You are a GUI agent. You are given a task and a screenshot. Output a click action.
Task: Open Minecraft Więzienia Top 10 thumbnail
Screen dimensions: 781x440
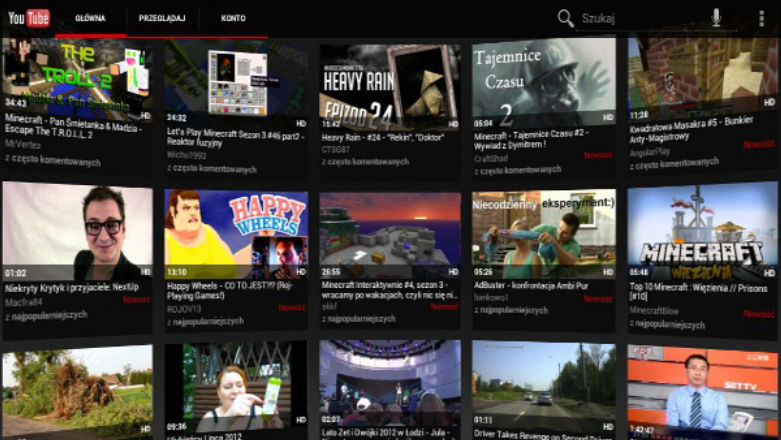point(702,231)
